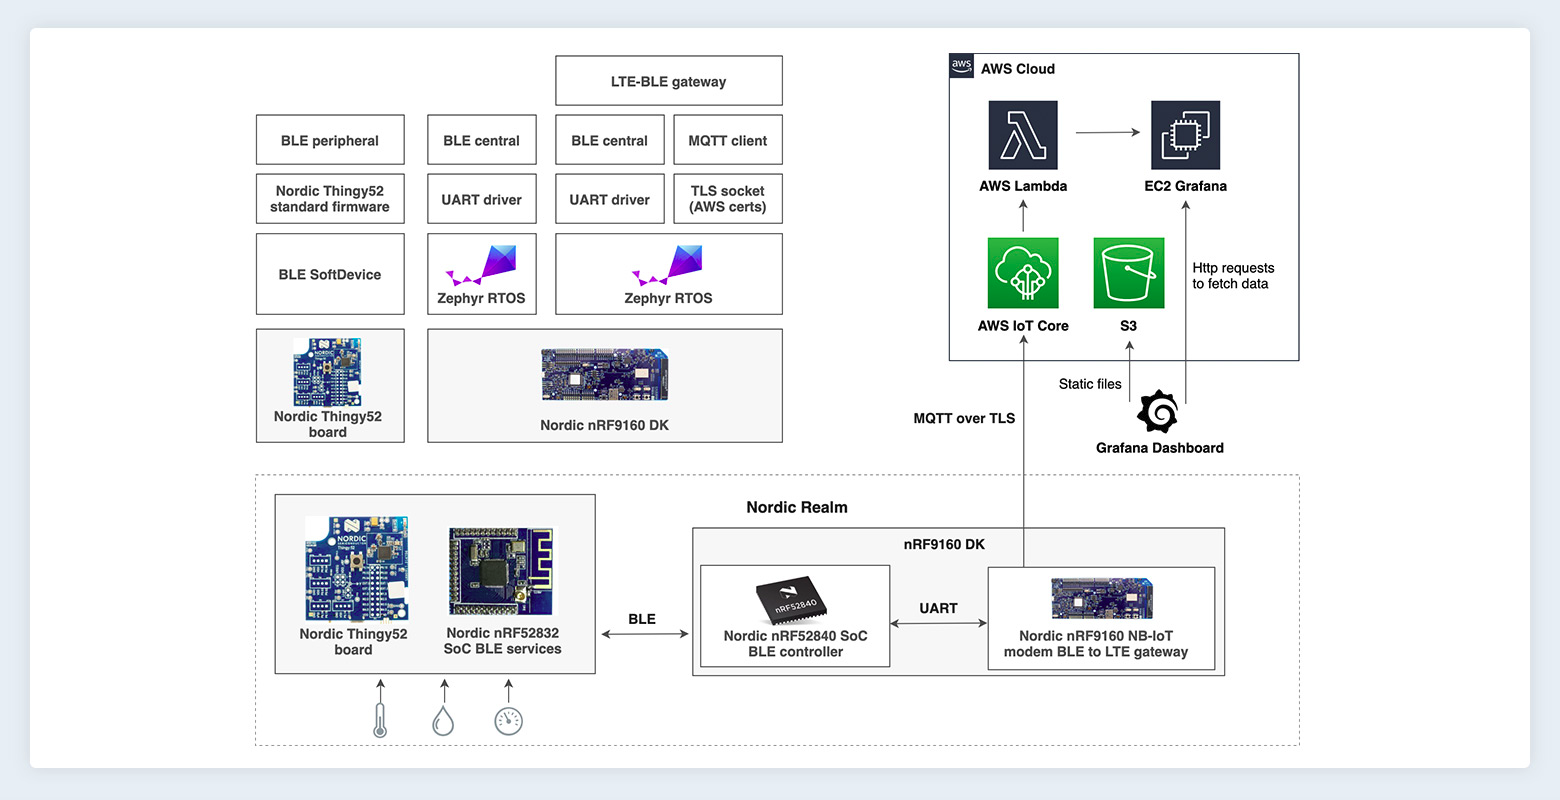This screenshot has height=800, width=1560.
Task: Click the 'UART' connection label
Action: pos(938,608)
